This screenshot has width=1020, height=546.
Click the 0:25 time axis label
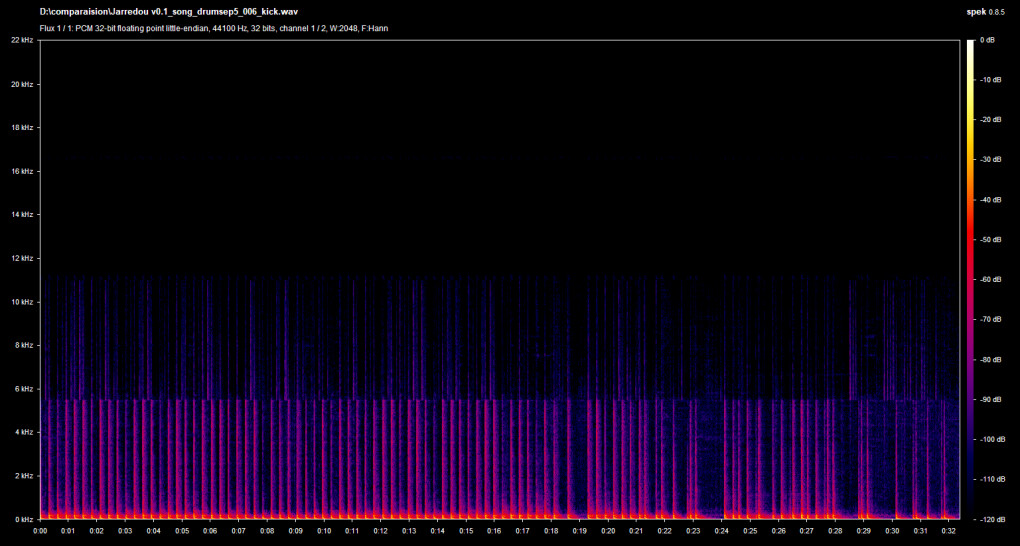tap(749, 531)
